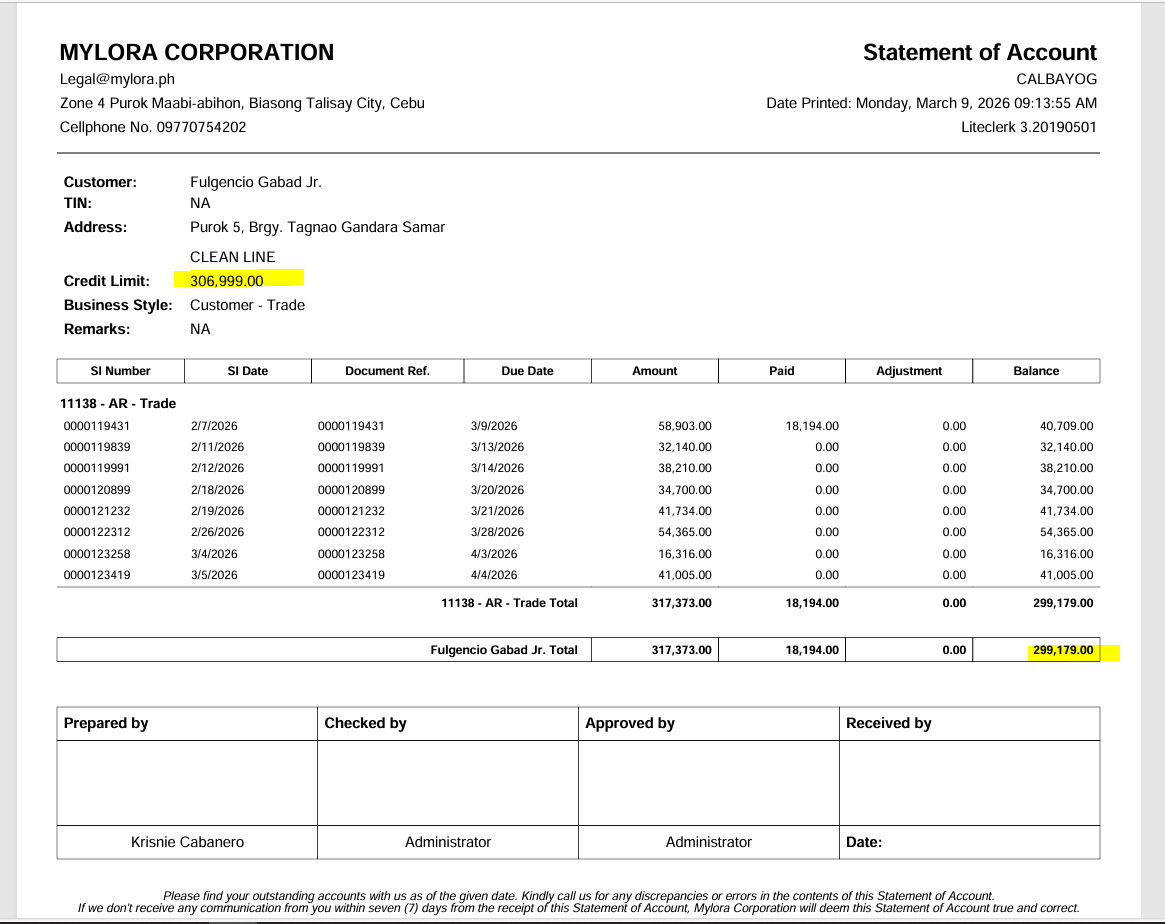The image size is (1165, 924).
Task: Select the highlighted total balance 299,179.00
Action: tap(1062, 650)
